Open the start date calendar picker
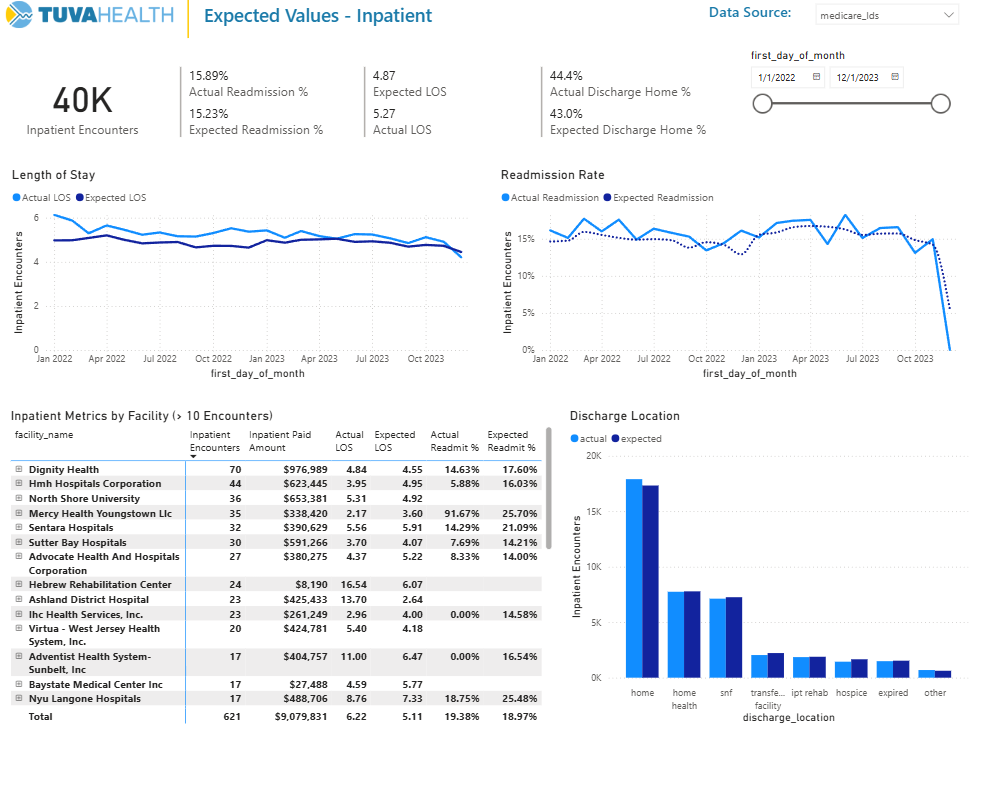Screen dimensions: 1000x787 tap(816, 77)
